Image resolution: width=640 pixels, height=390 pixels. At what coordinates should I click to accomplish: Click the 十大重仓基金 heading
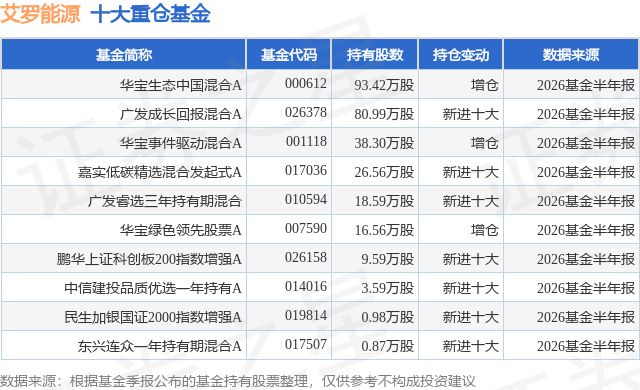(150, 14)
